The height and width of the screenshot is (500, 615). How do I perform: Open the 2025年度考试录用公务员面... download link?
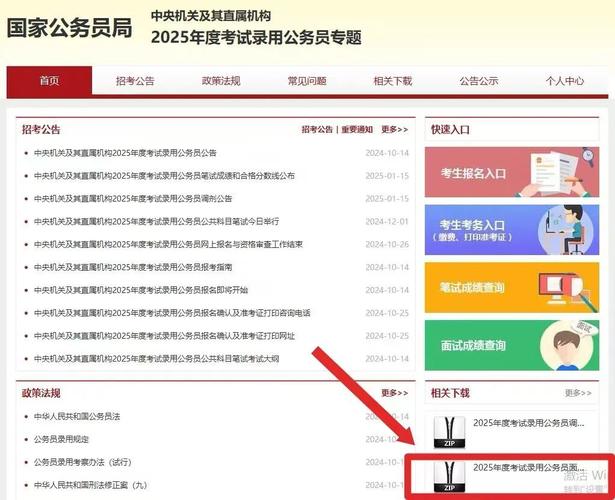point(529,467)
